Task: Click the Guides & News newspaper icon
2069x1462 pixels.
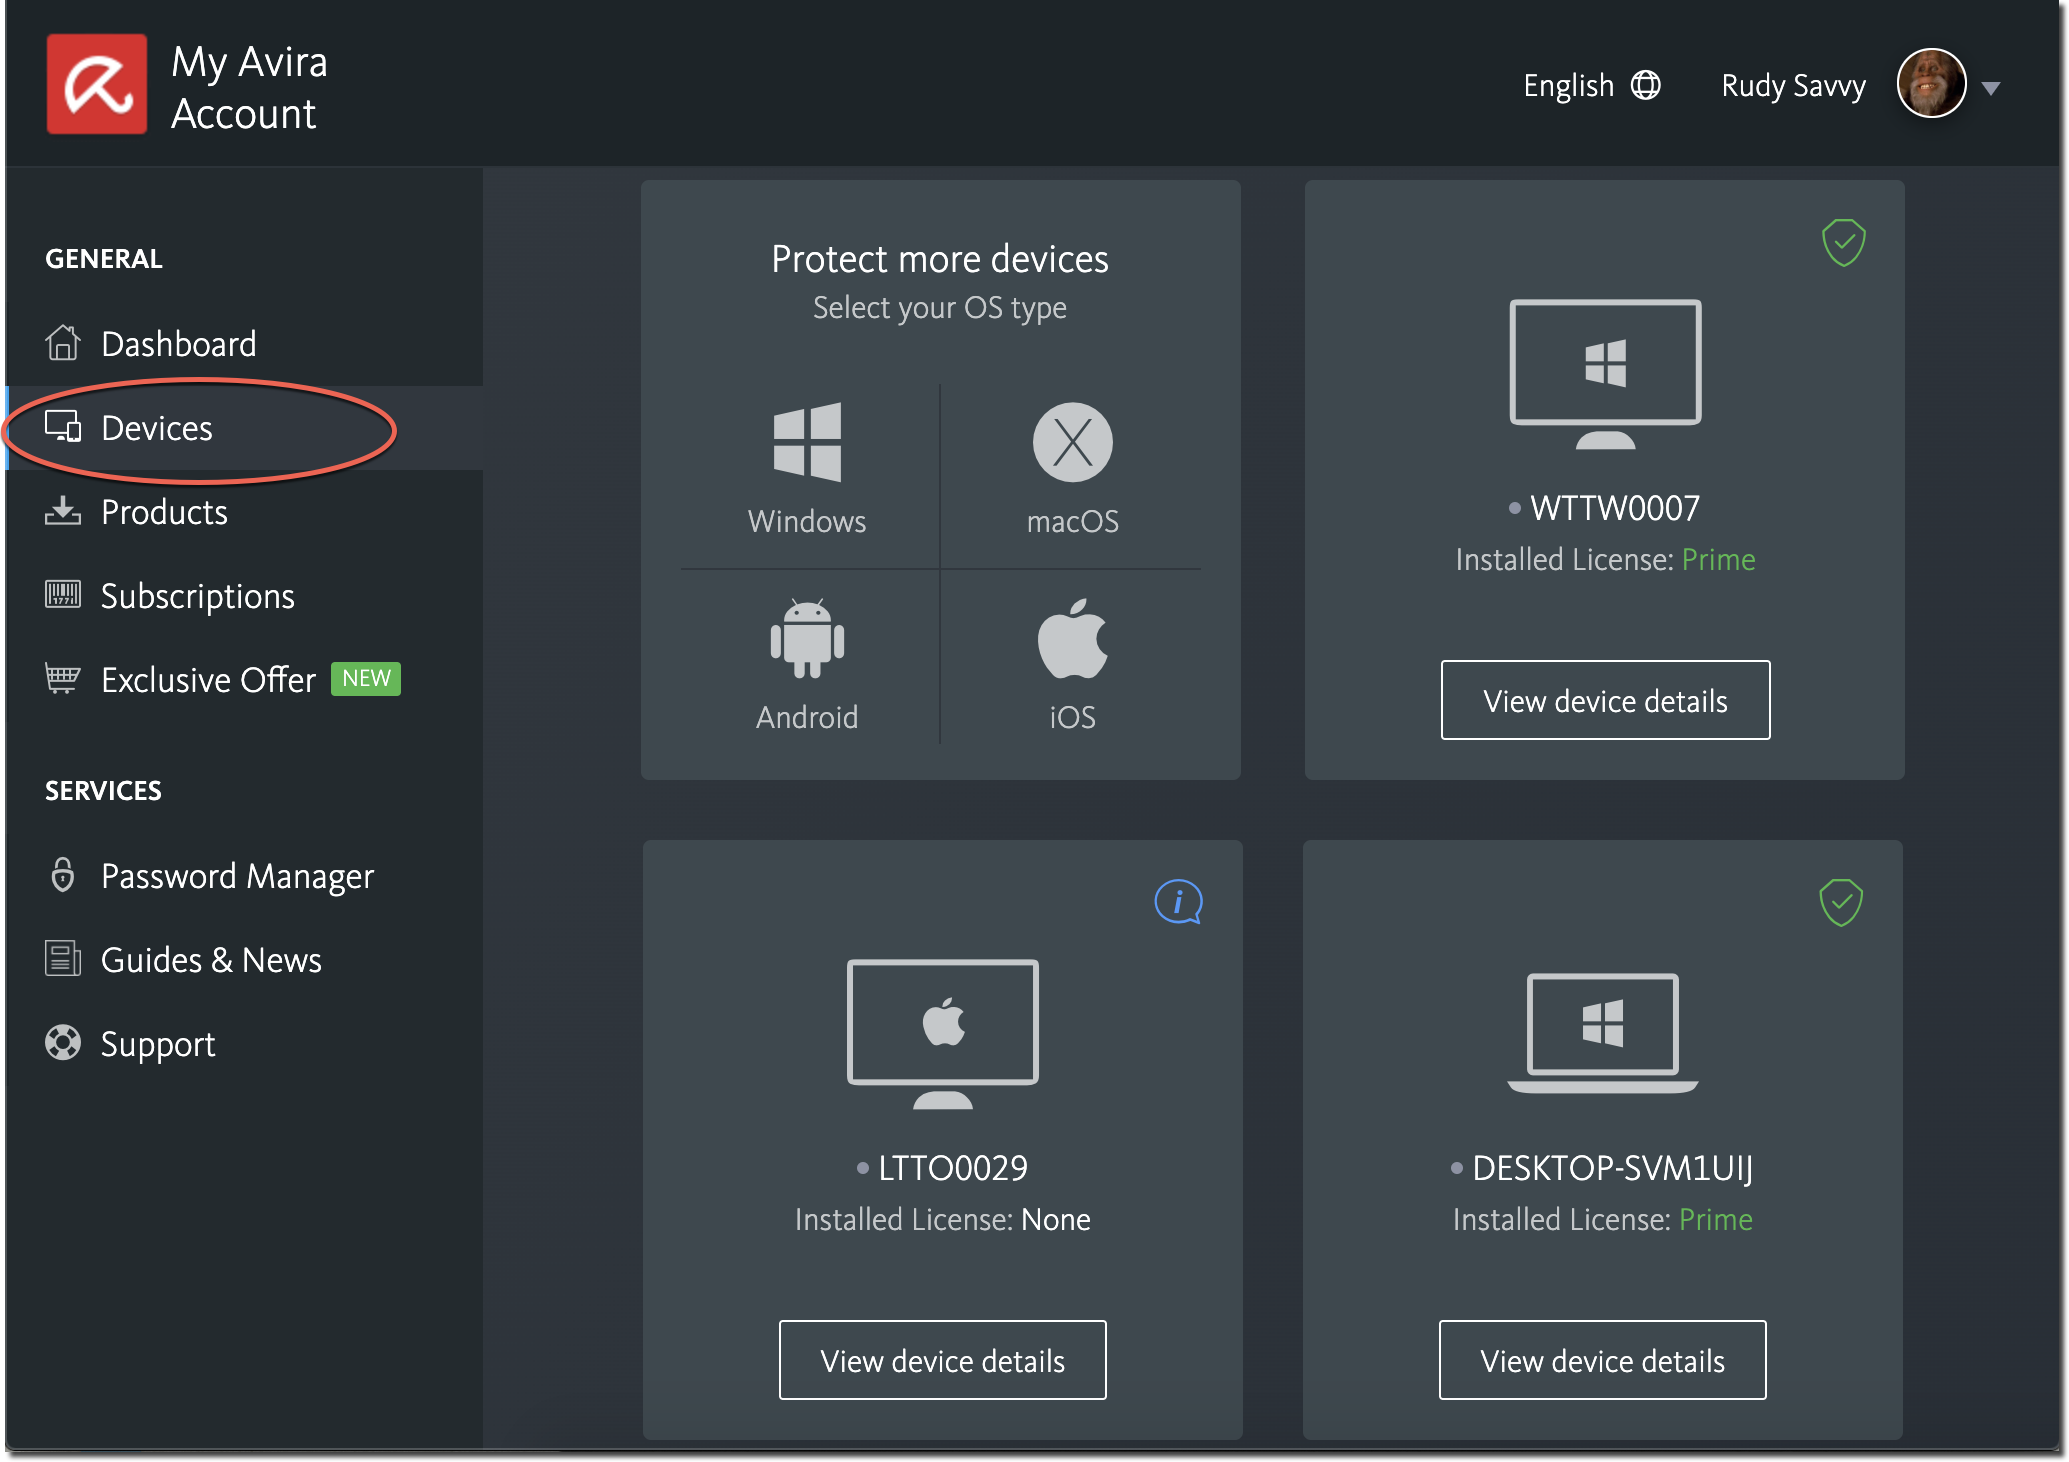Action: 62,958
